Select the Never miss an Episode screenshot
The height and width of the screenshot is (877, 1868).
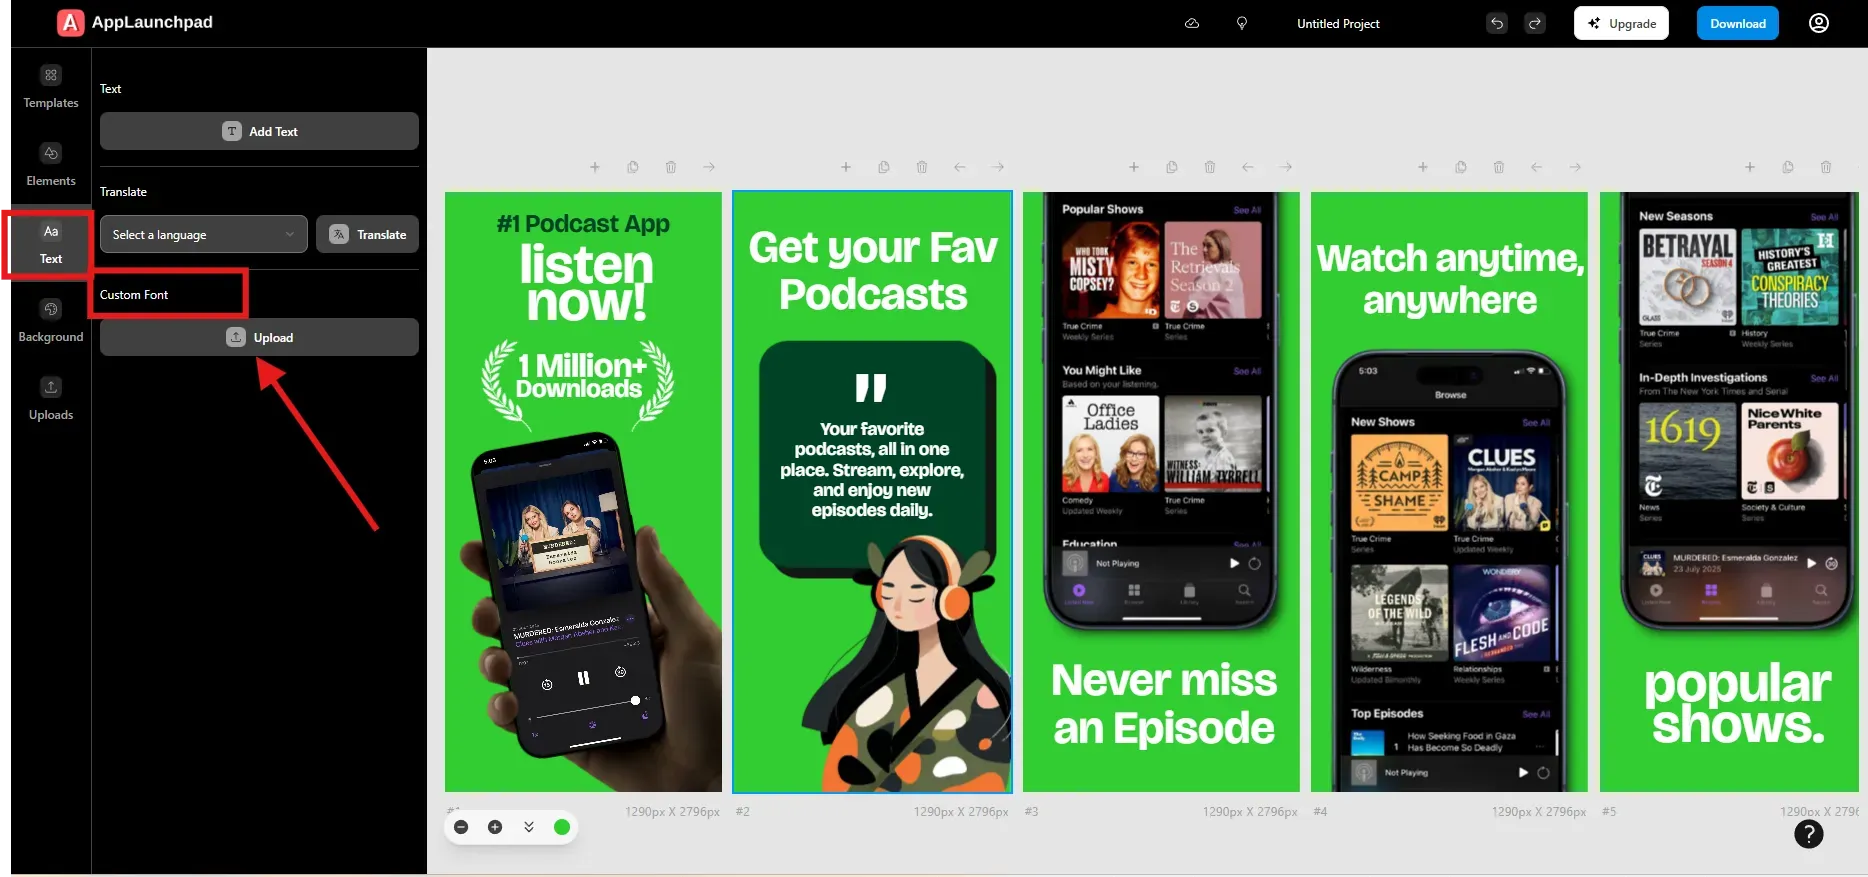(x=1161, y=492)
